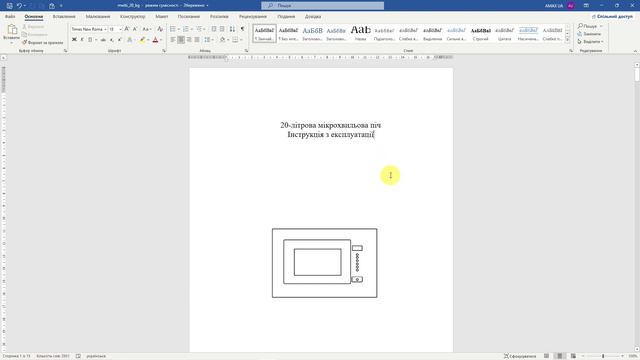Switch to the Посилання tab
Image resolution: width=640 pixels, height=360 pixels.
tap(189, 17)
